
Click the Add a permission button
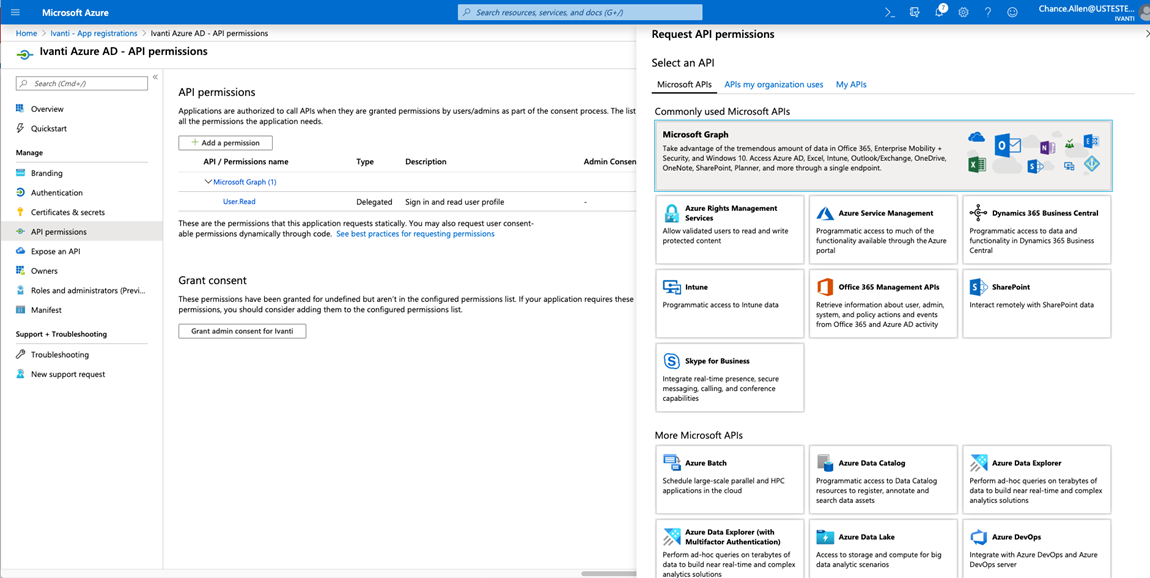pyautogui.click(x=224, y=142)
